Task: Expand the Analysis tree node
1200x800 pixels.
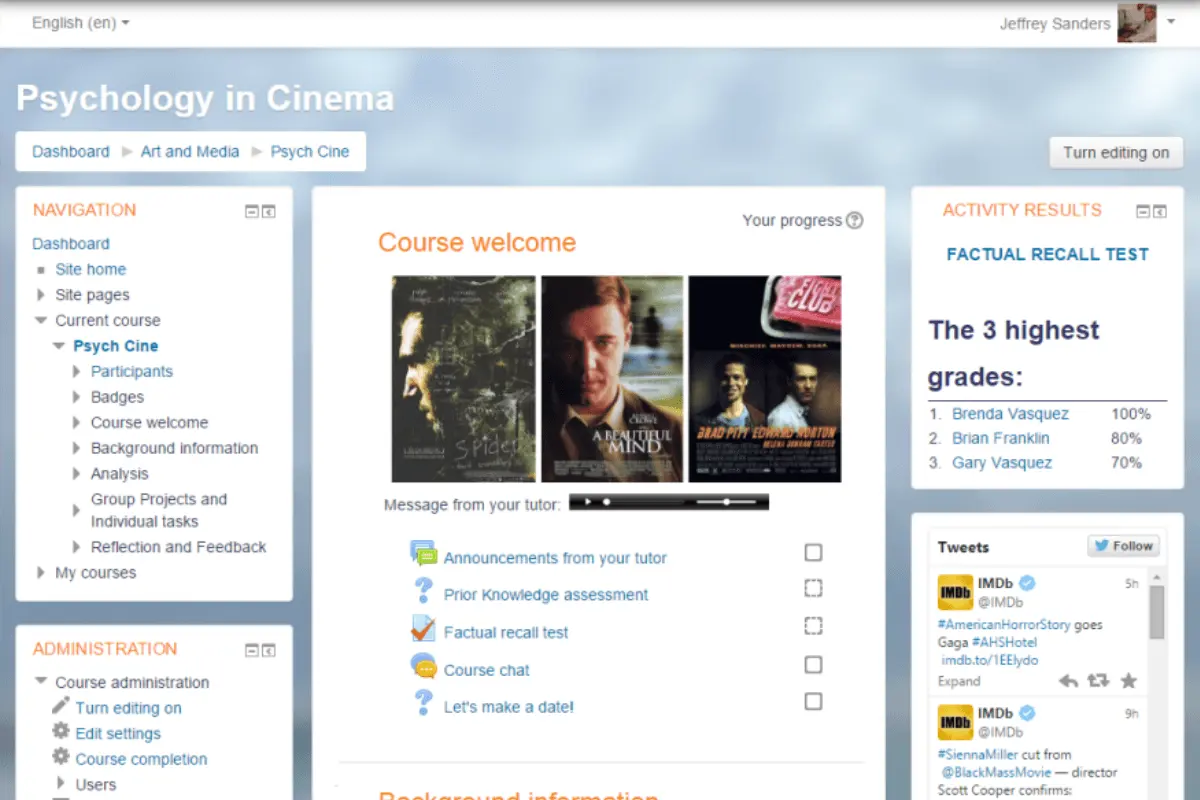Action: click(x=77, y=474)
